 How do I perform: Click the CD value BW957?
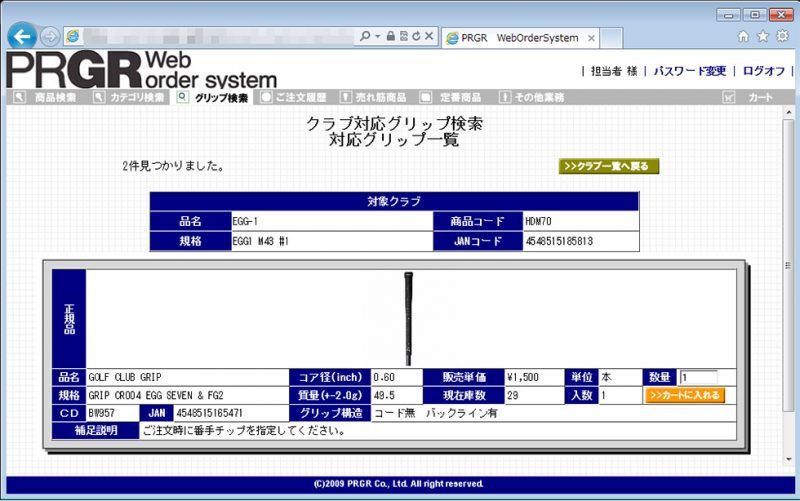pos(102,413)
